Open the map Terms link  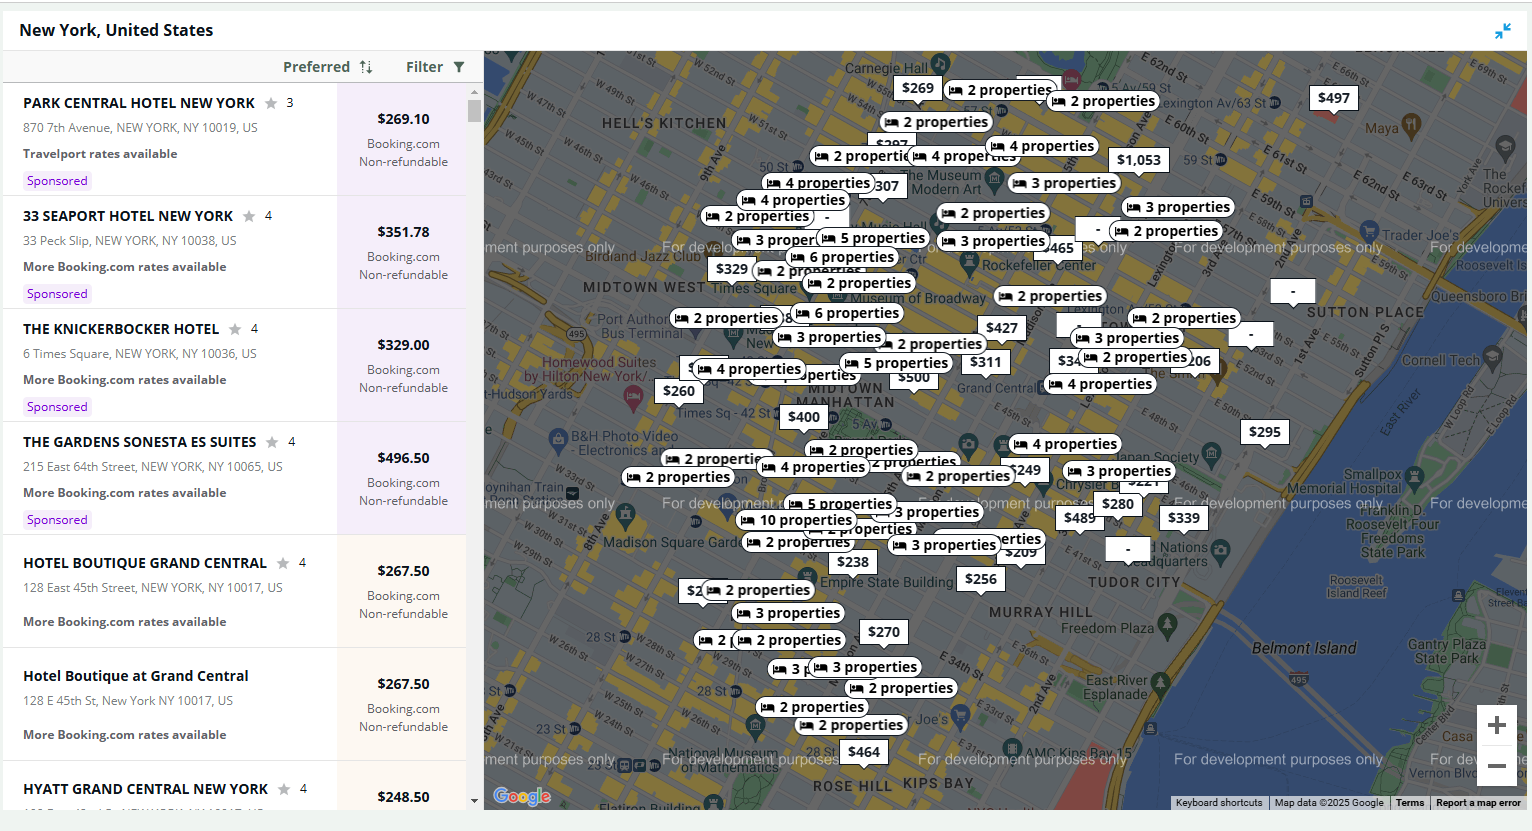point(1409,803)
